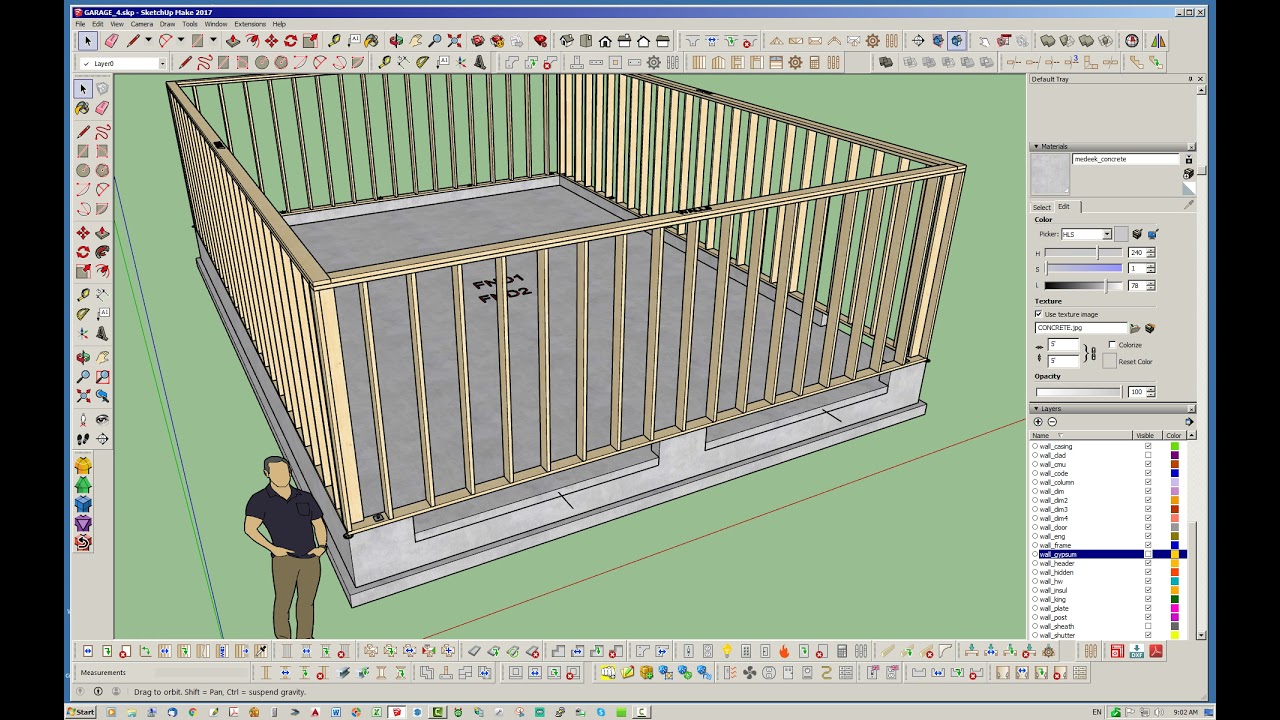Collapse the Materials panel

tap(1036, 146)
